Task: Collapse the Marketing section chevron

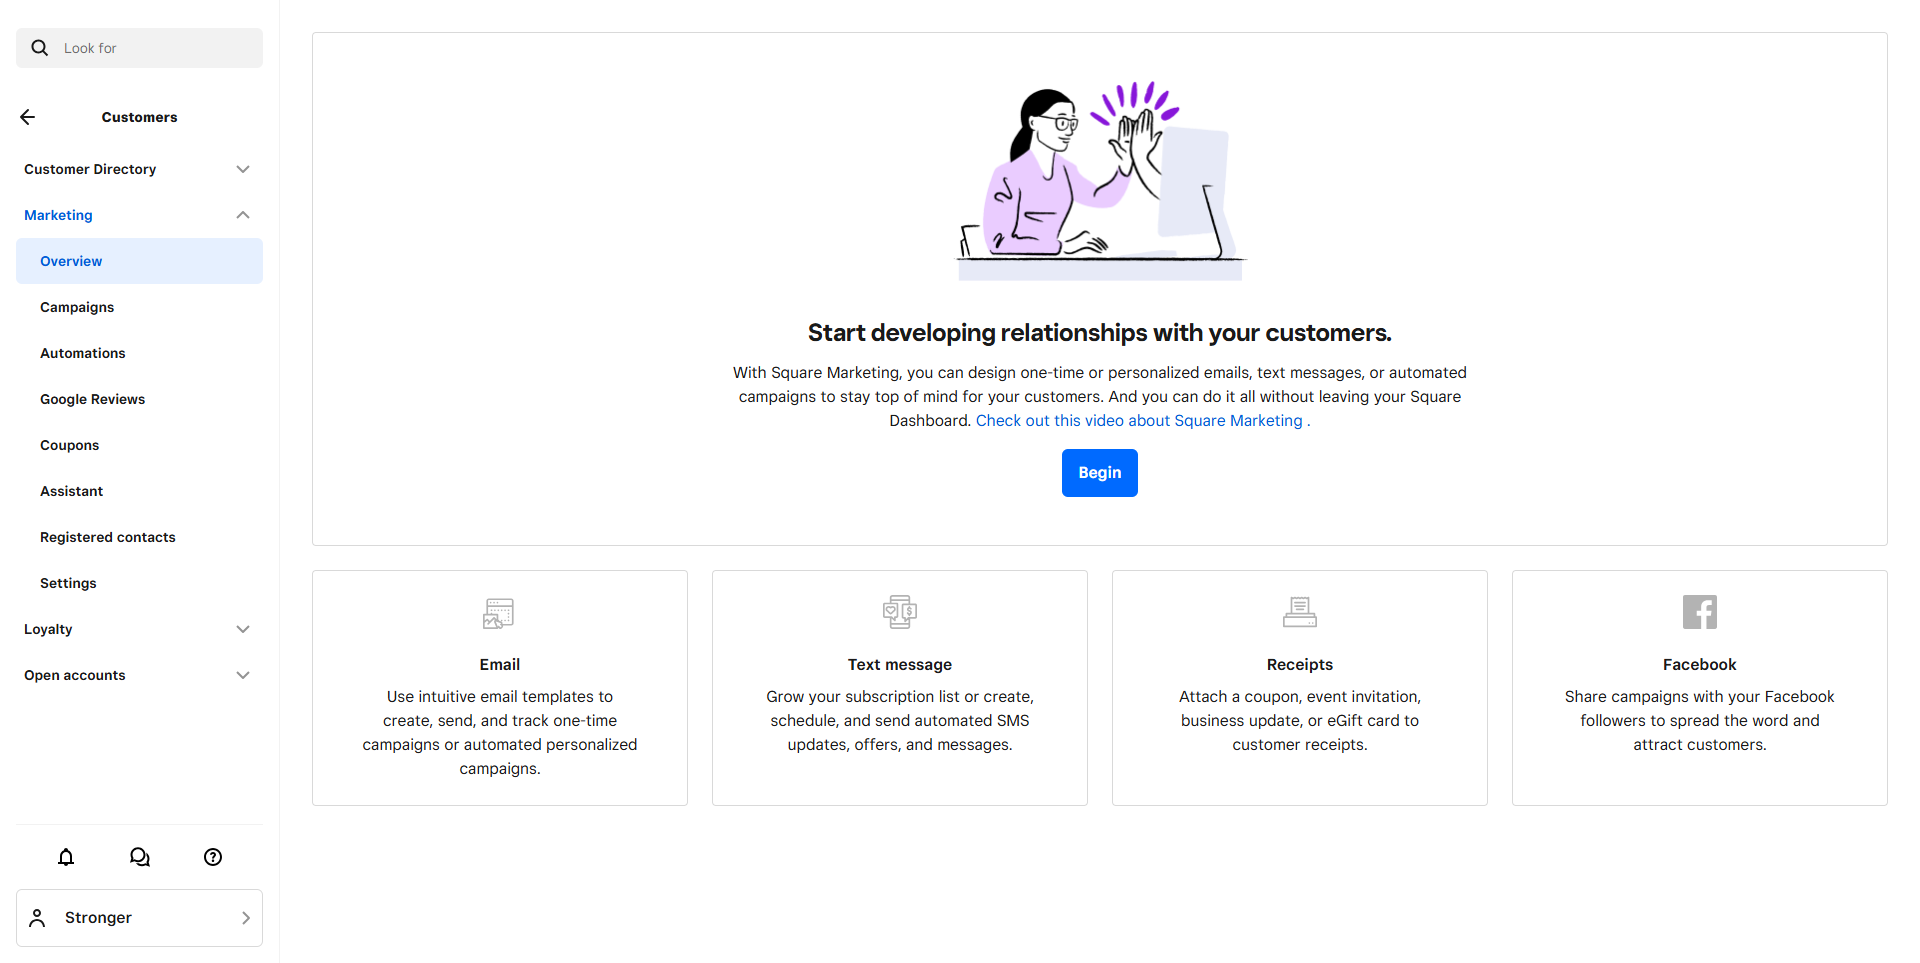Action: 243,215
